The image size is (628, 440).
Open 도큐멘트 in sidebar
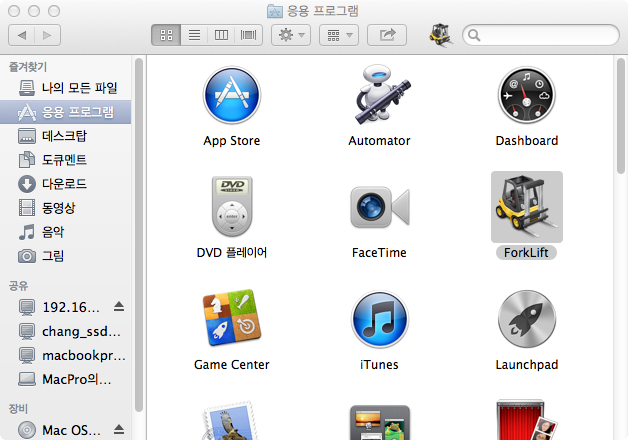coord(66,160)
